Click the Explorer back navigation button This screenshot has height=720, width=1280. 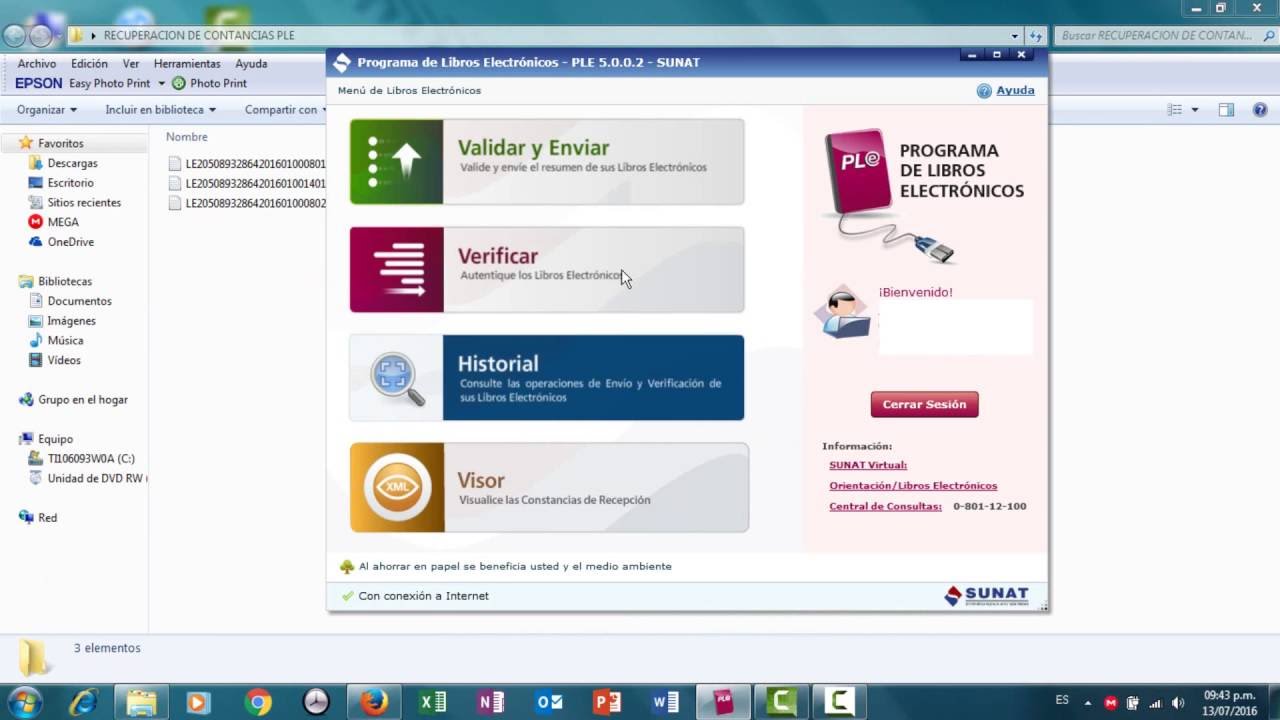(14, 35)
